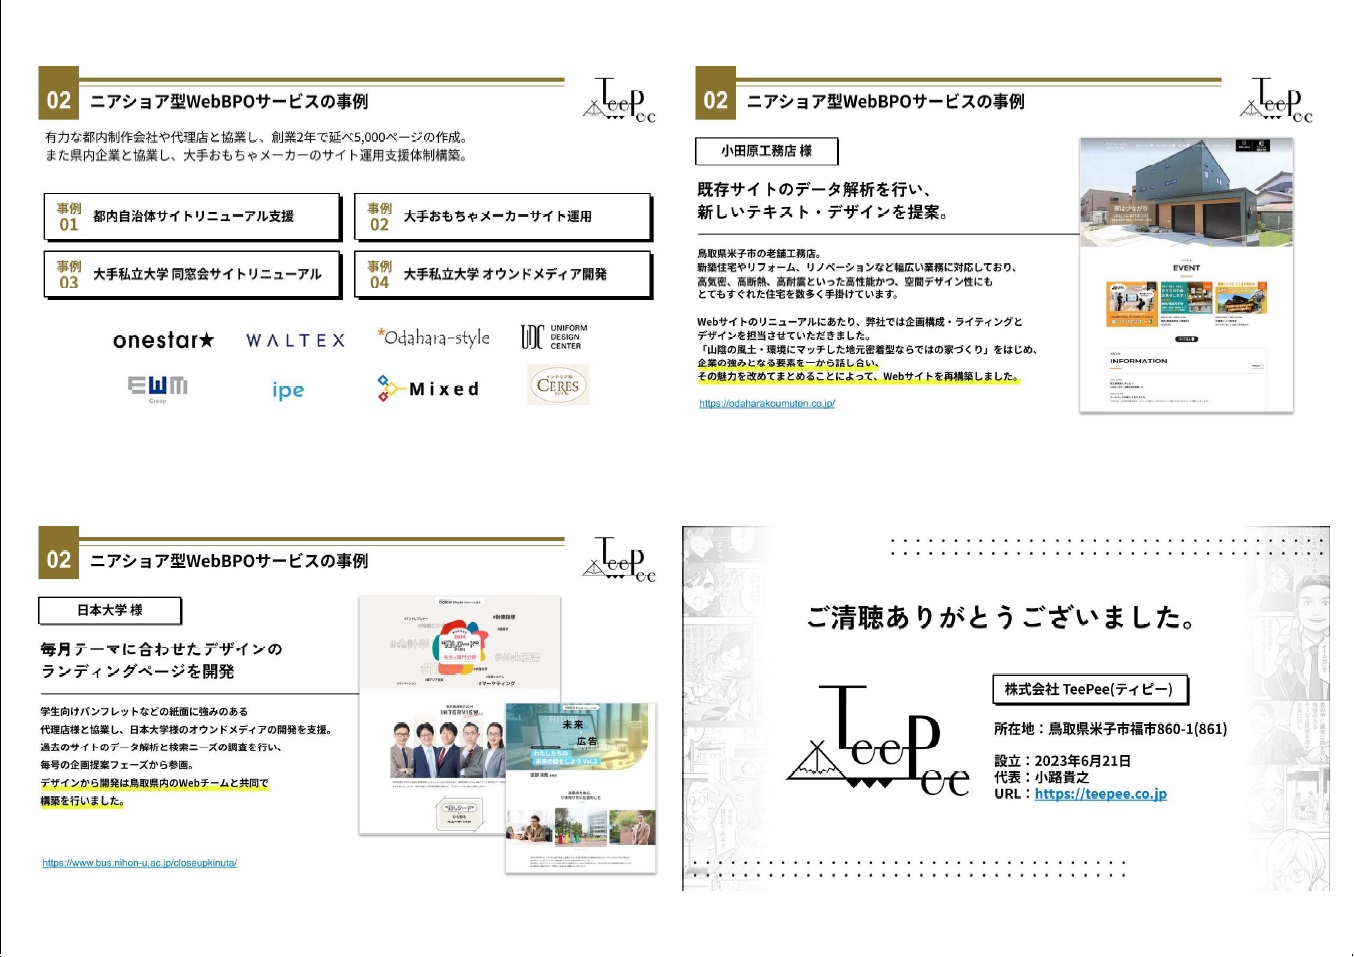Screen dimensions: 1354x957
Task: Open the bus.nihon-u.ac.jp closeupkinuta link
Action: click(x=140, y=863)
